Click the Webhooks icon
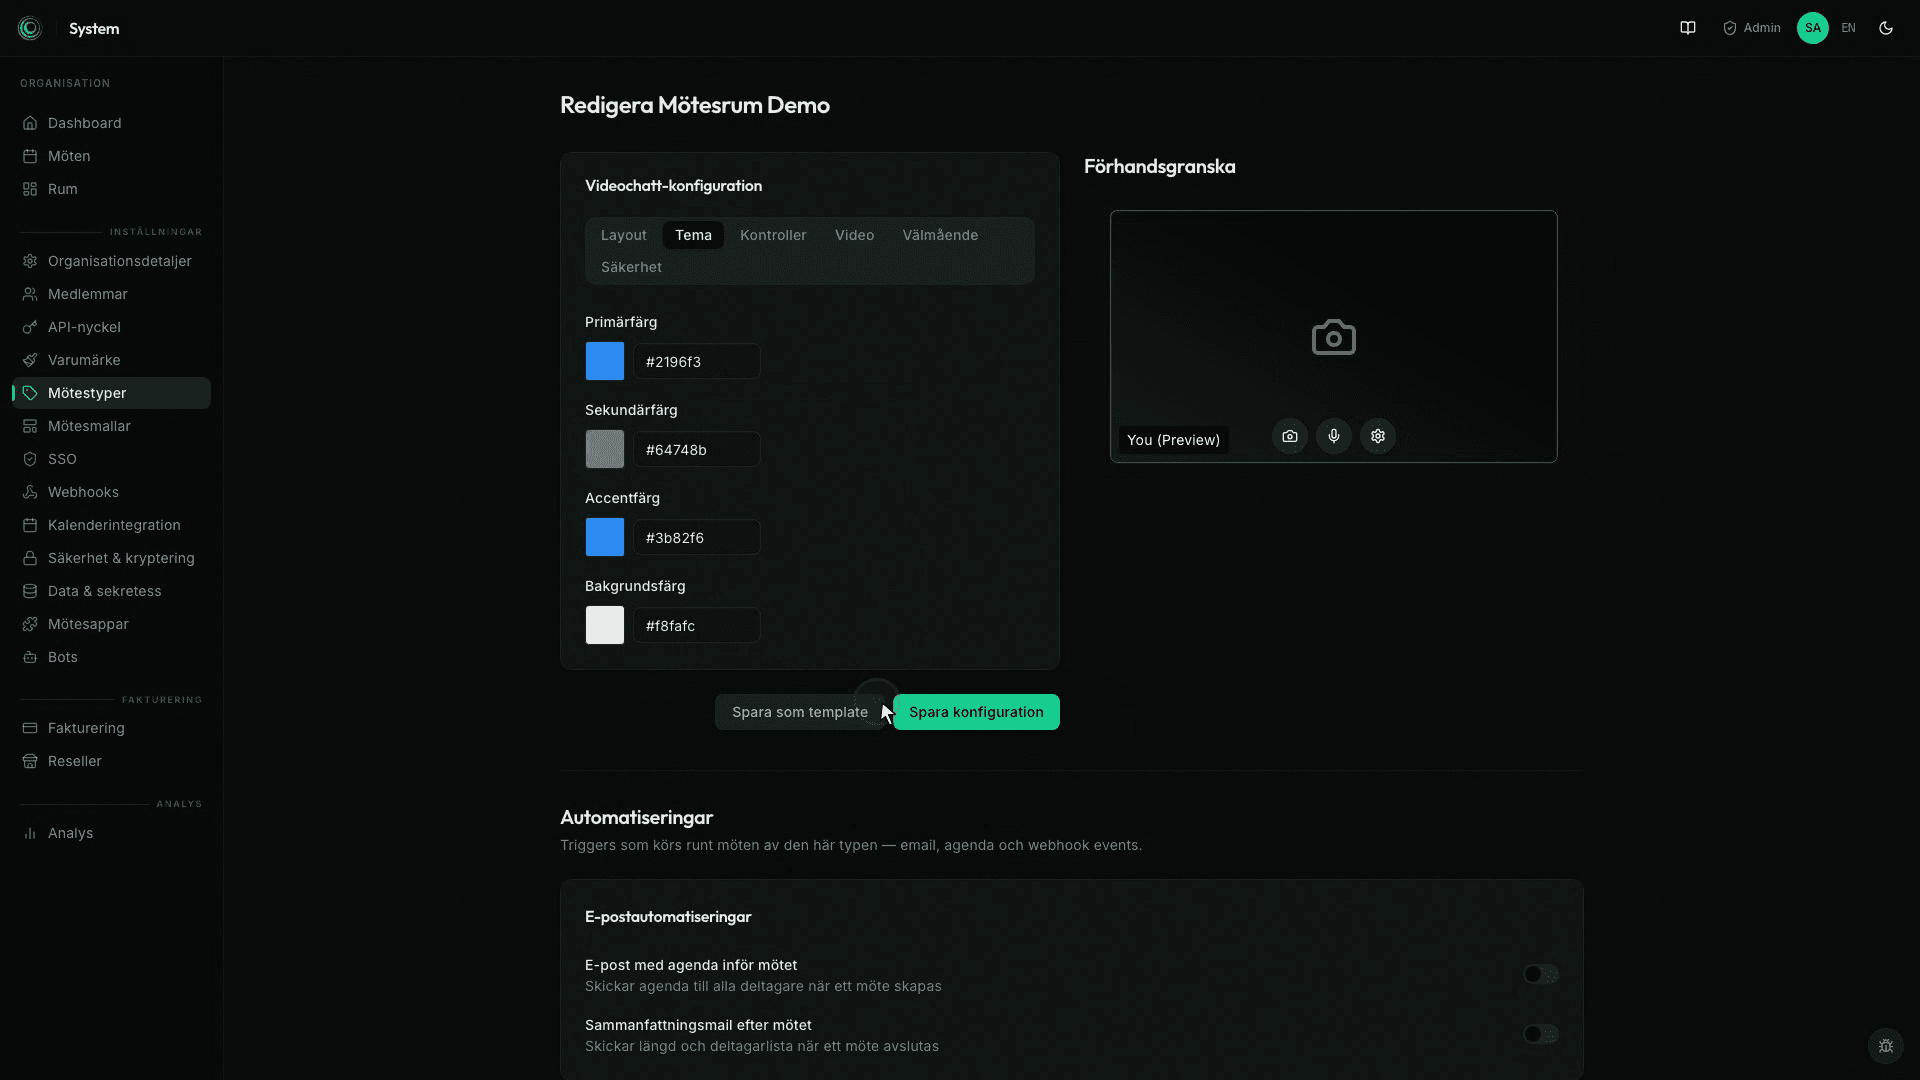Image resolution: width=1920 pixels, height=1080 pixels. (30, 492)
